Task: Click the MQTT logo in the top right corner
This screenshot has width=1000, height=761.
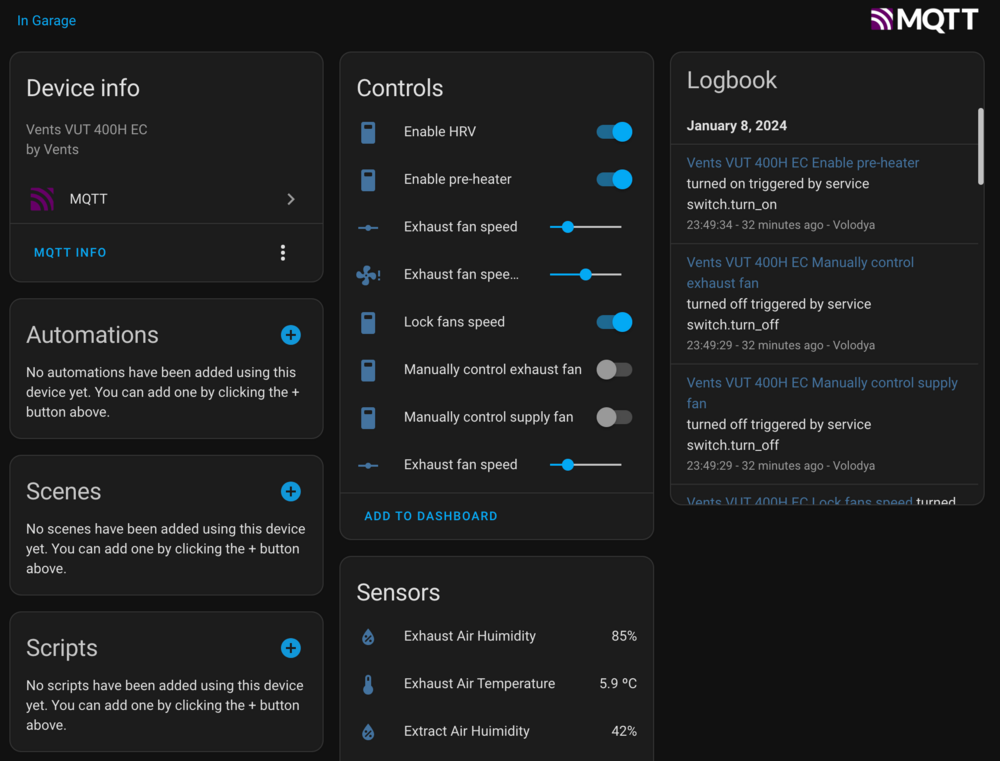Action: click(924, 19)
